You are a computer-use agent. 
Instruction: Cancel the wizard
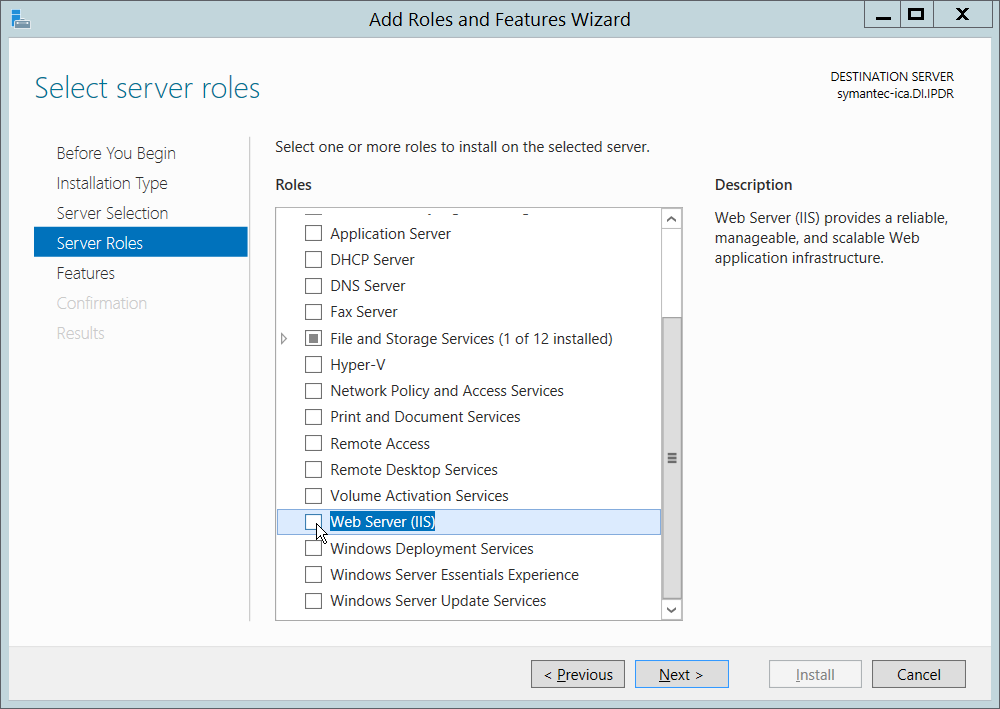tap(918, 674)
